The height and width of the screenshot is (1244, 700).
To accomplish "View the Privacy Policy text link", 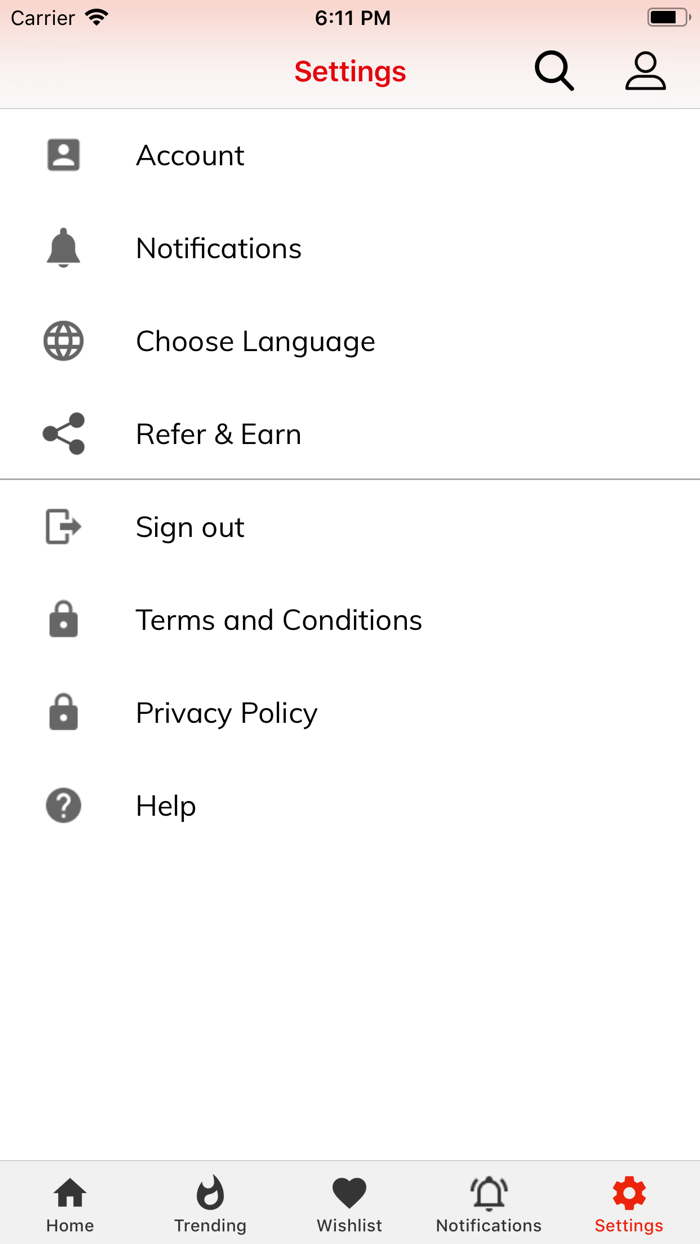I will (227, 714).
